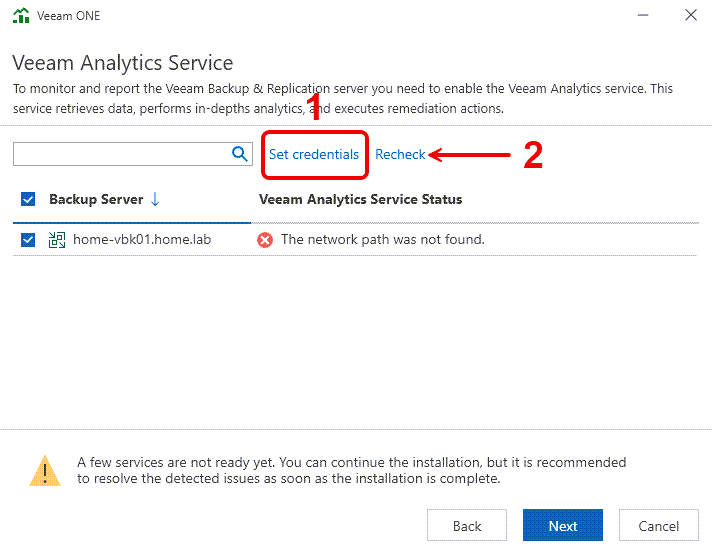This screenshot has height=557, width=712.
Task: Click the yellow warning triangle icon
Action: pos(44,470)
